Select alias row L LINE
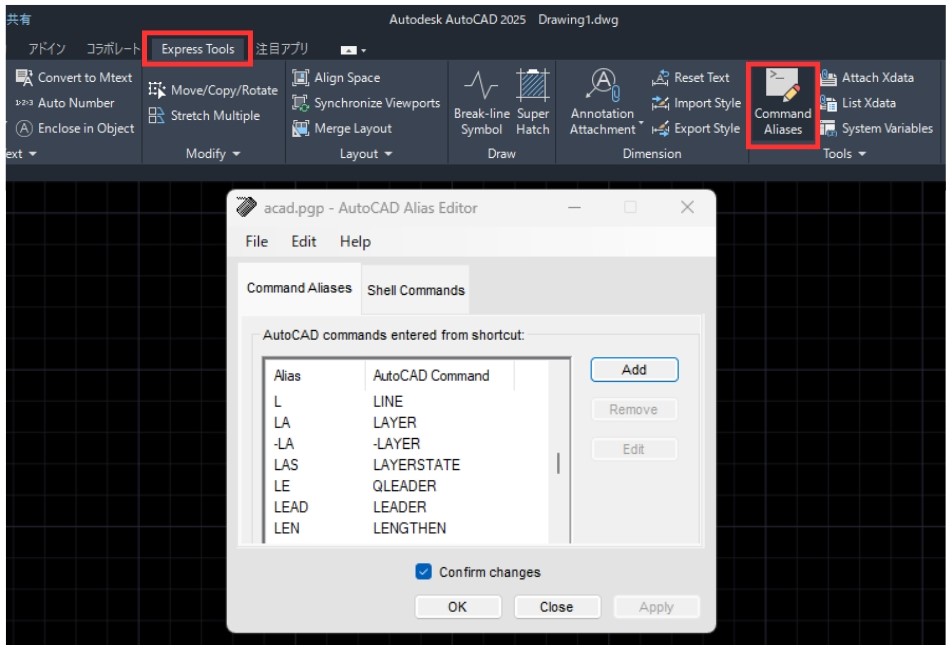This screenshot has height=651, width=952. [407, 401]
